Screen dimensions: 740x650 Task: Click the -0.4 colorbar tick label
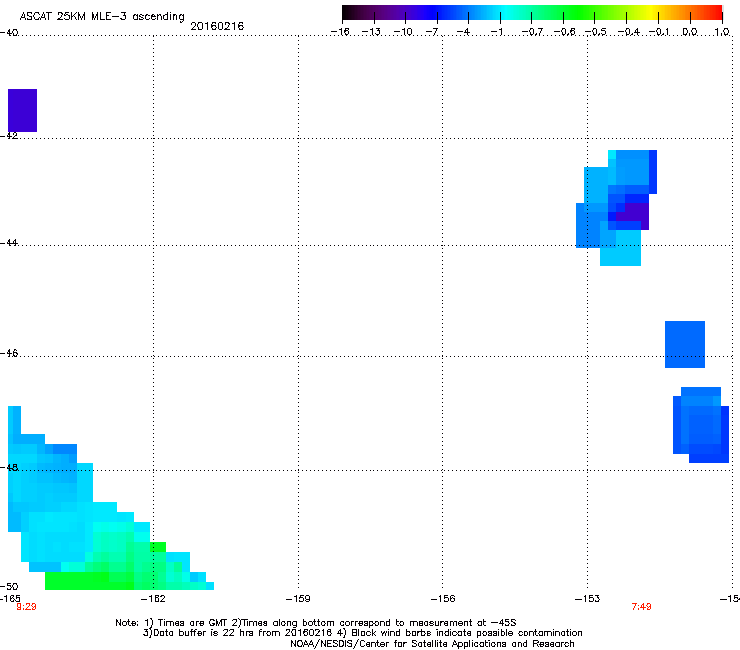tap(628, 32)
